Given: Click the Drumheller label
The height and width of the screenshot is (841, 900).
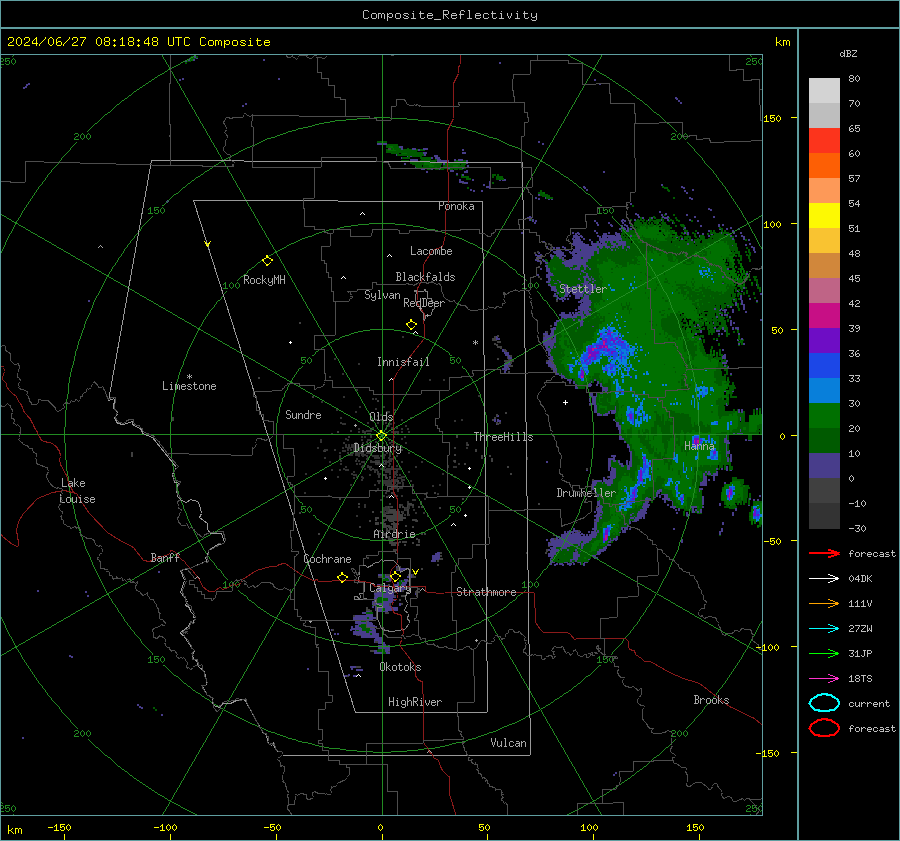Looking at the screenshot, I should pyautogui.click(x=586, y=493).
